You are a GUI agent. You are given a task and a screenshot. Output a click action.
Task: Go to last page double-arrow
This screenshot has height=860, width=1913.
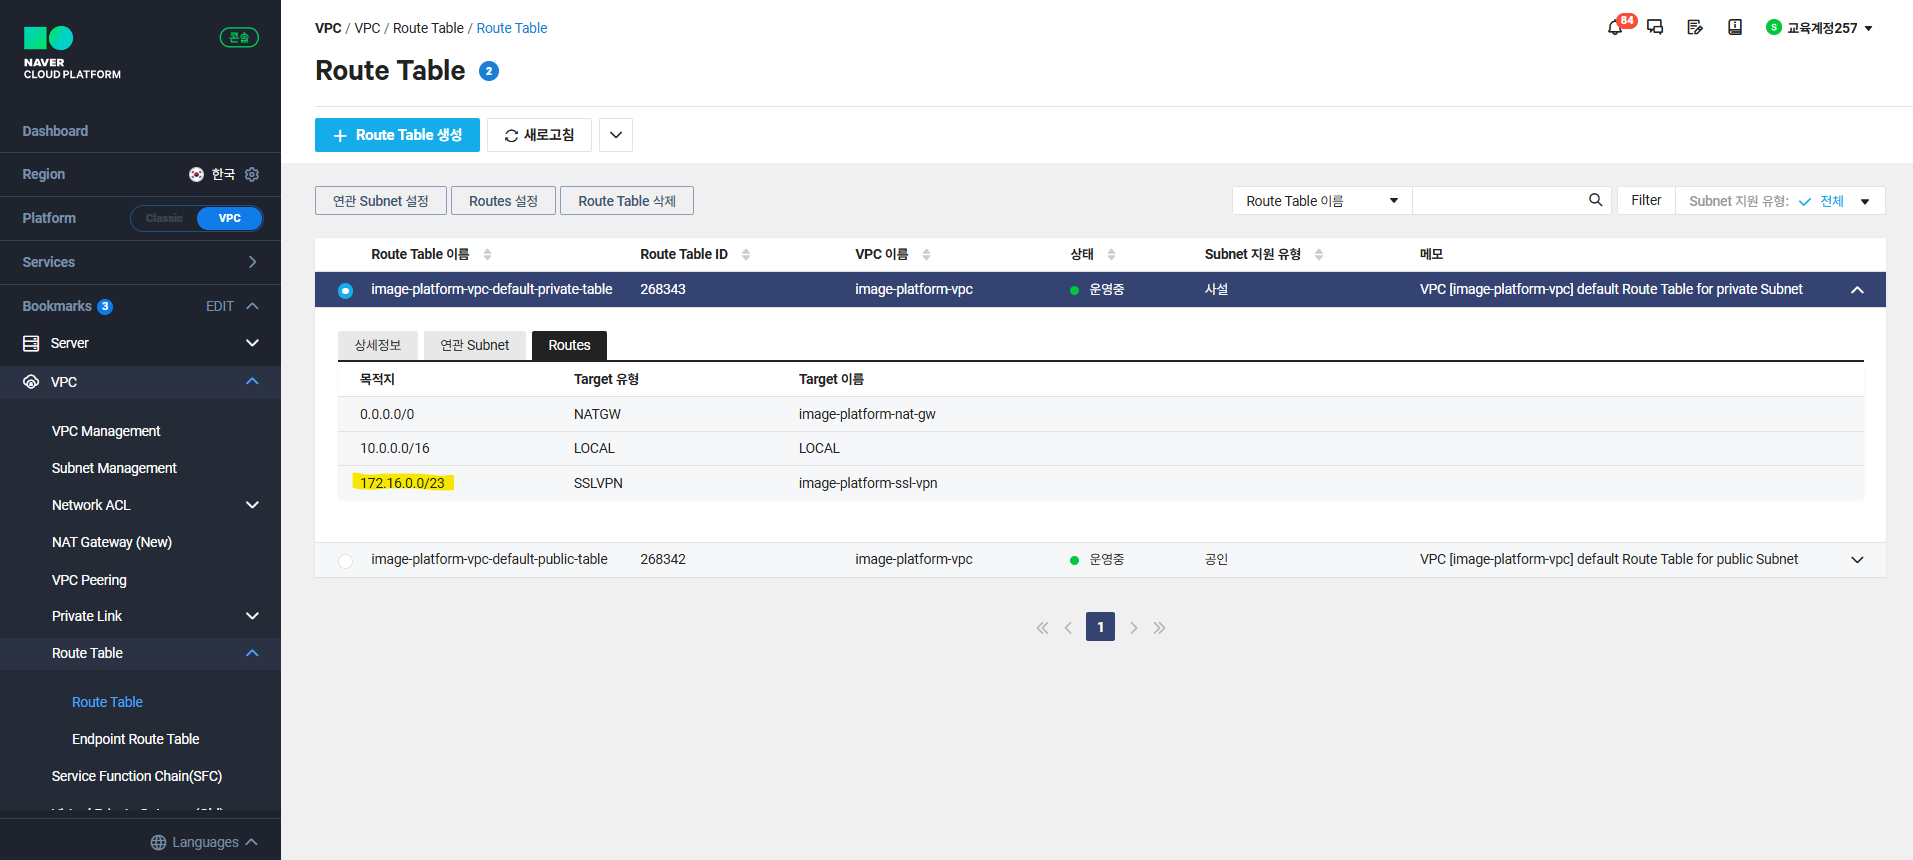point(1159,628)
